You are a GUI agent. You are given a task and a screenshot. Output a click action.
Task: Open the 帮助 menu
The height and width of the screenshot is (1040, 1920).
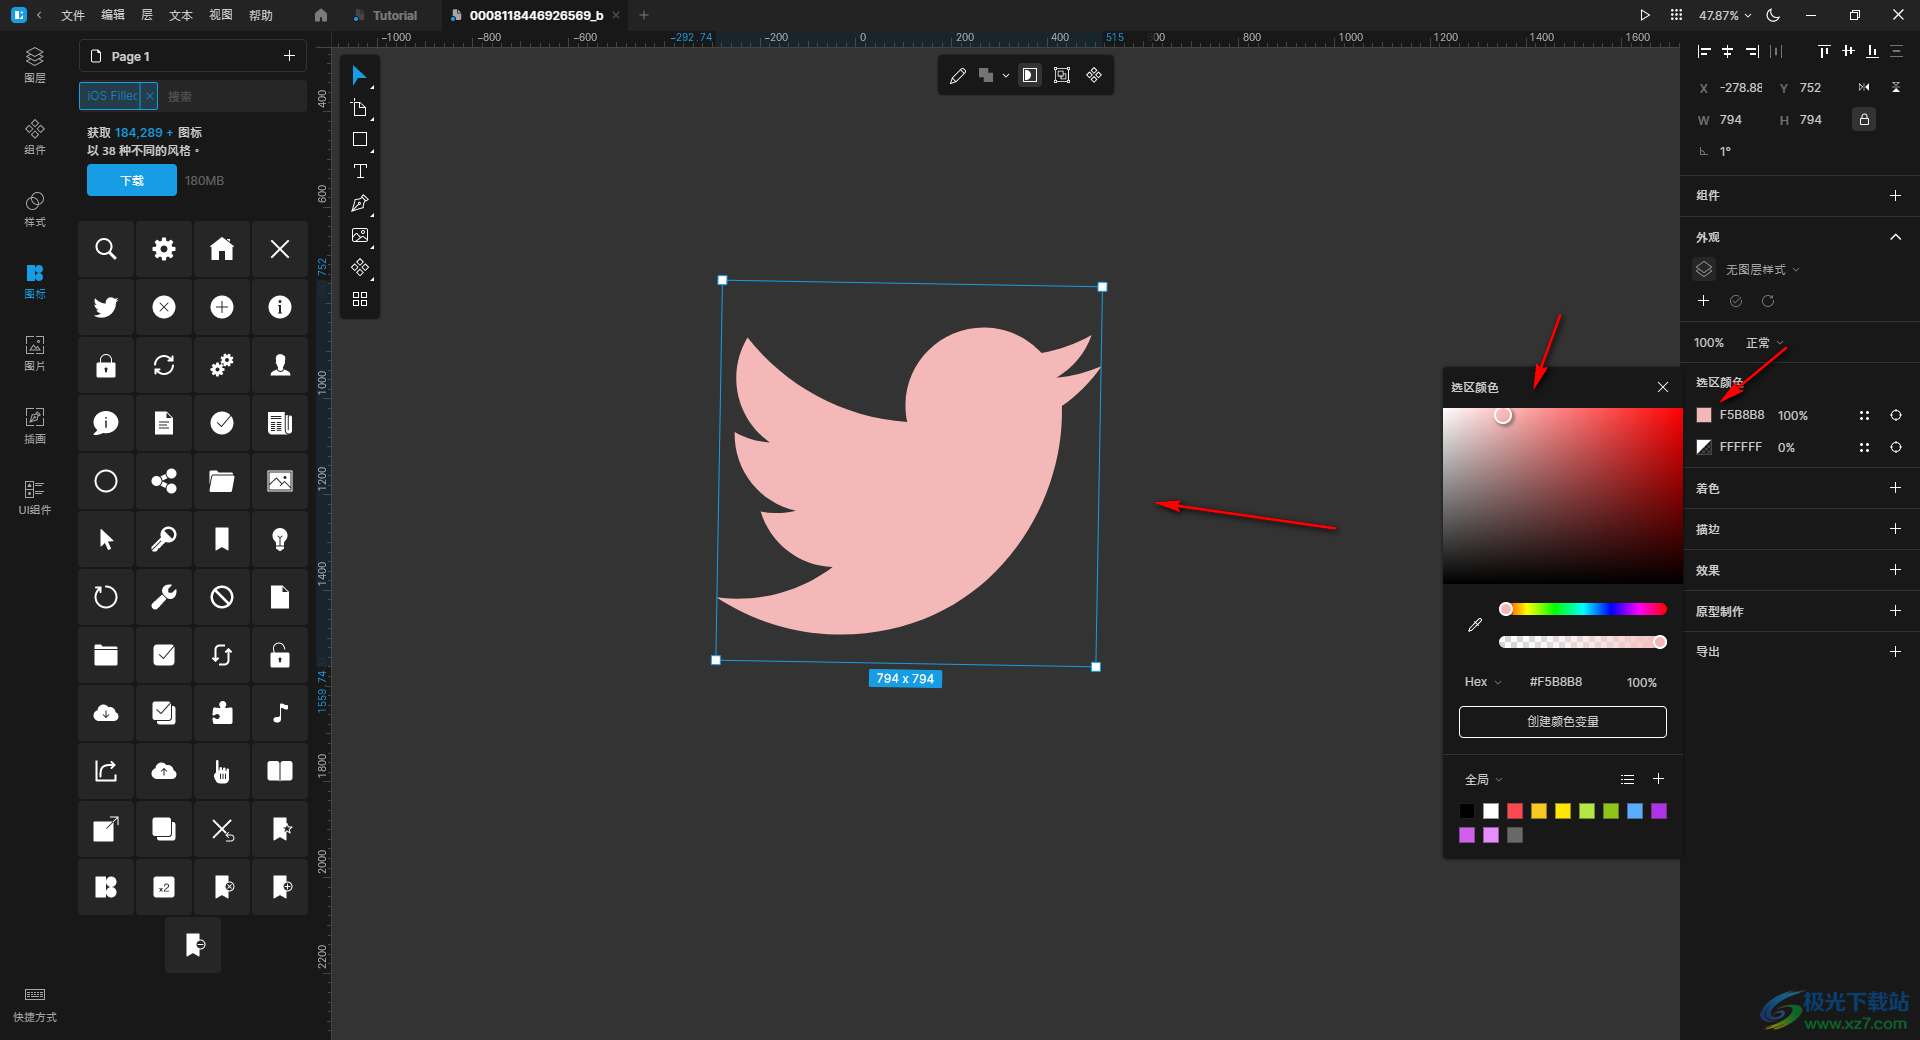tap(261, 15)
